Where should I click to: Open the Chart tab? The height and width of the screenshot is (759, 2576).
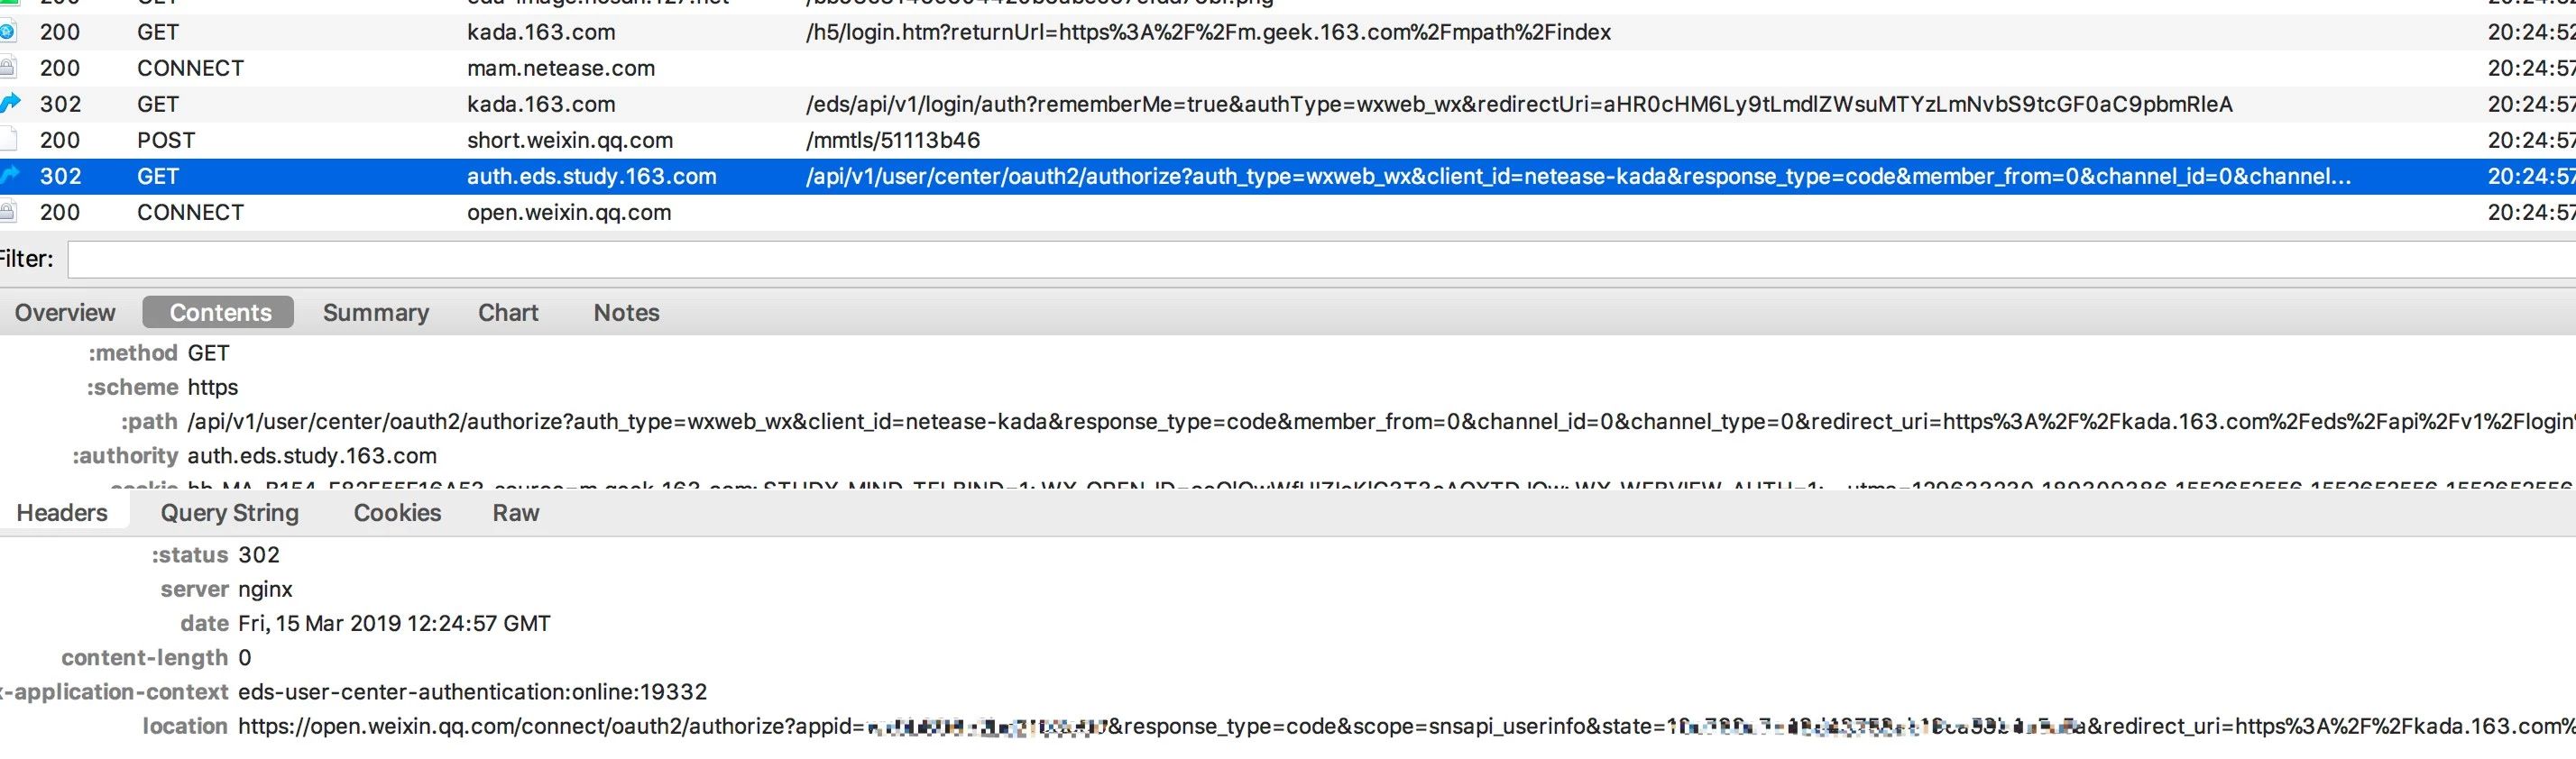coord(508,312)
